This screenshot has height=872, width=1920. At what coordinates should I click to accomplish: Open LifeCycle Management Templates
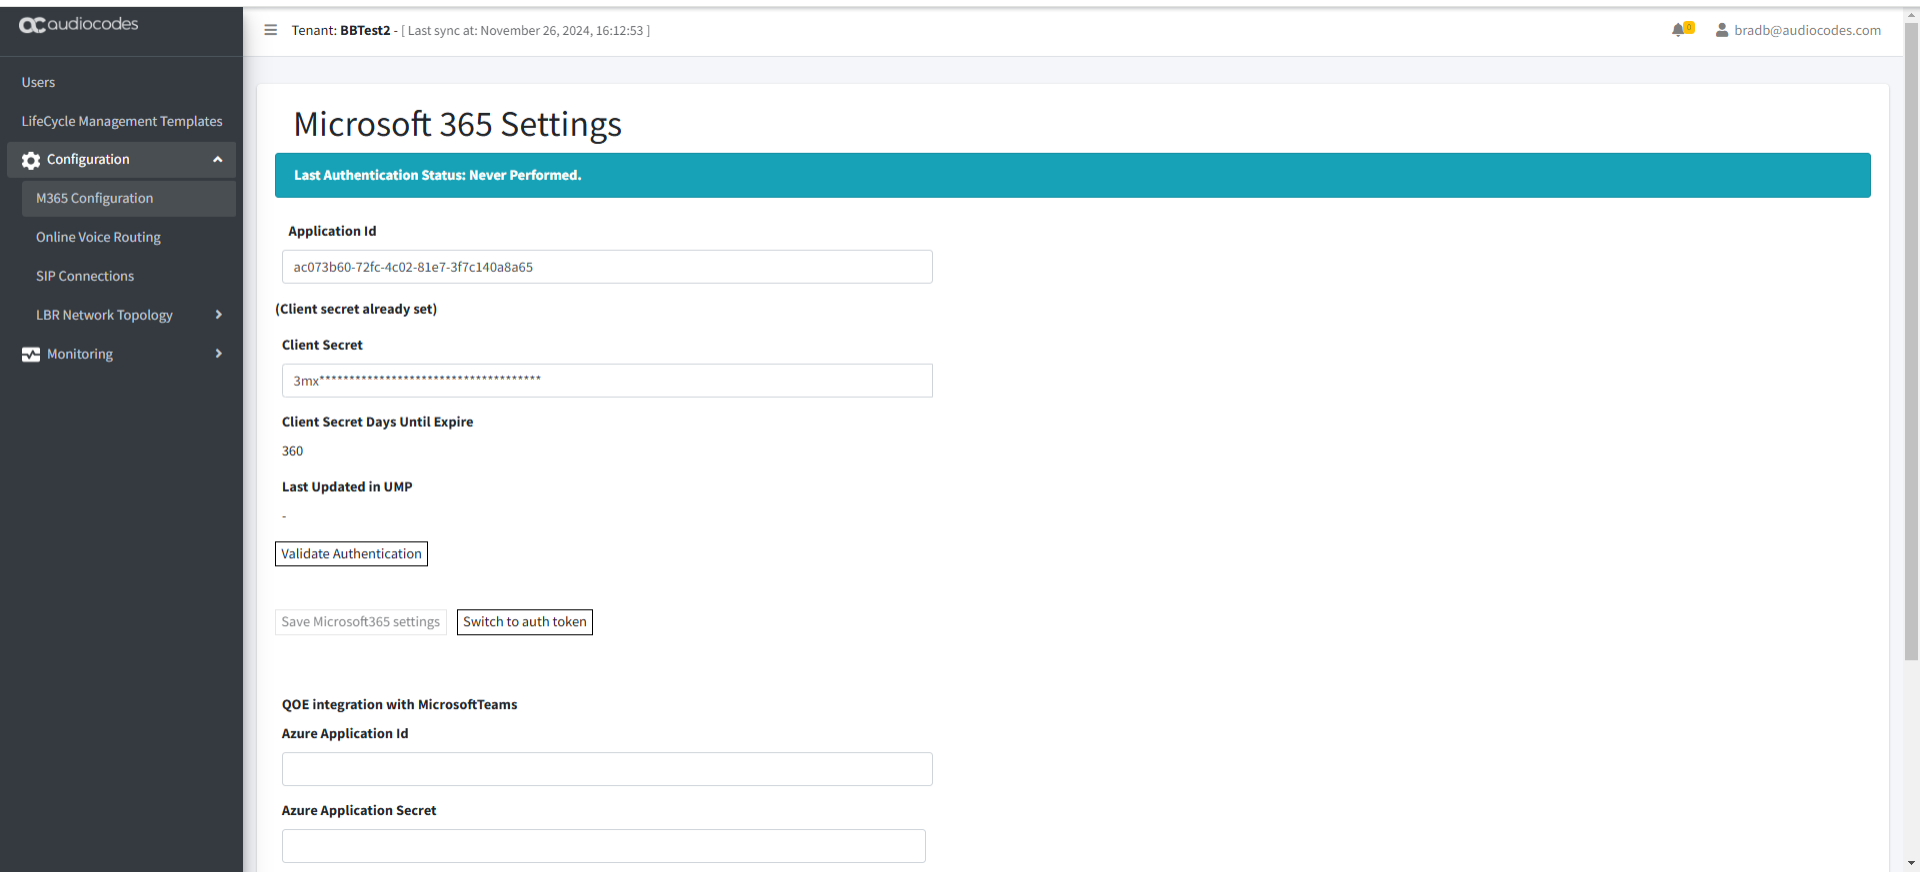pos(122,121)
